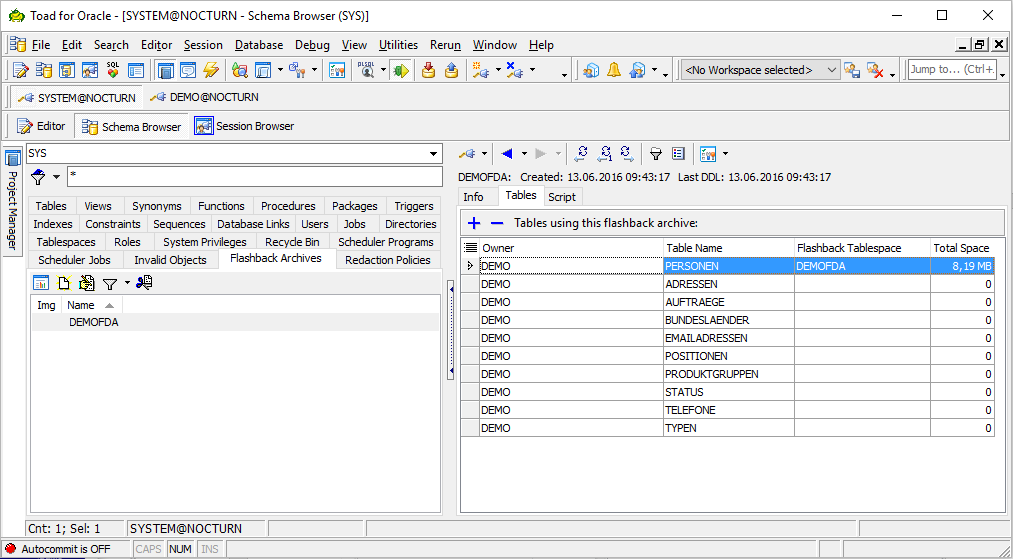Screen dimensions: 1013x559
Task: Expand dropdown arrow beside object filter funnel
Action: click(x=127, y=283)
